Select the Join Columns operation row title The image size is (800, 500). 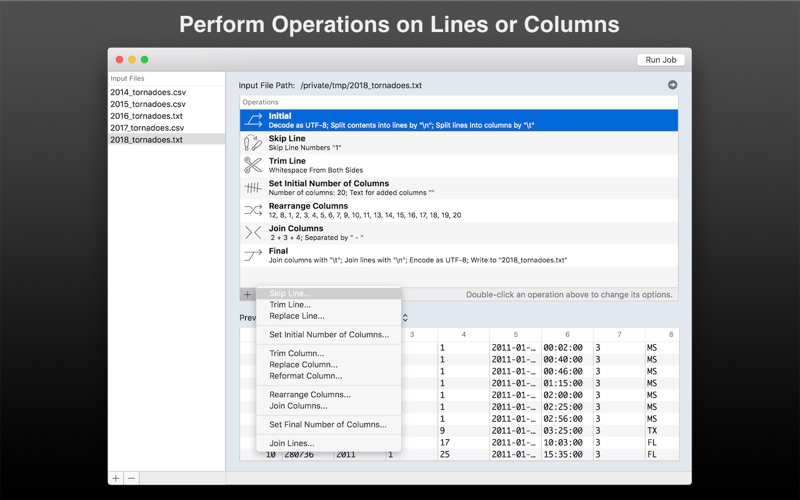296,228
